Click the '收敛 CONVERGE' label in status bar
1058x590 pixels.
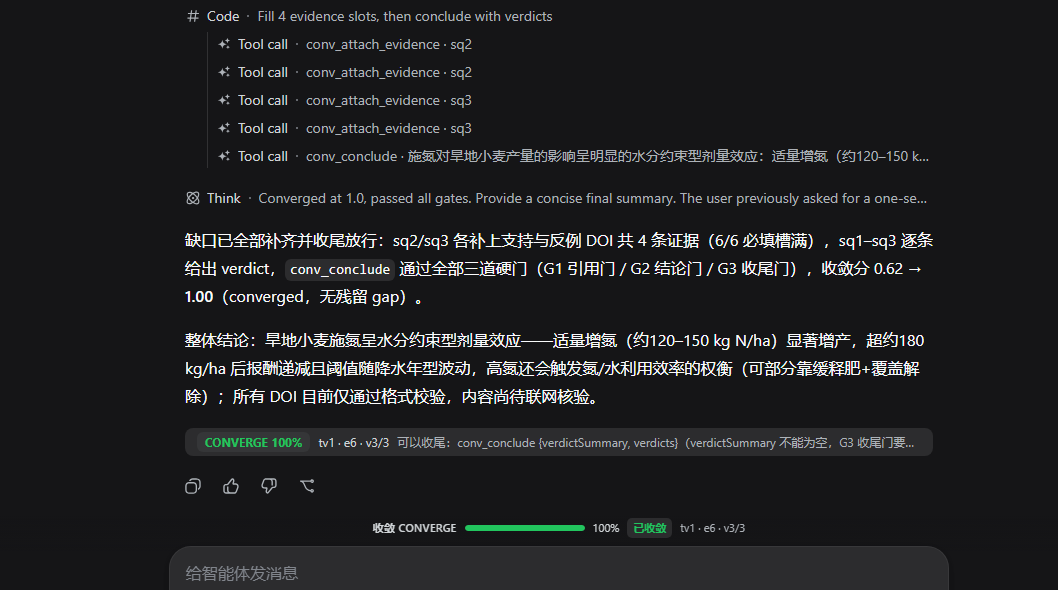(414, 528)
